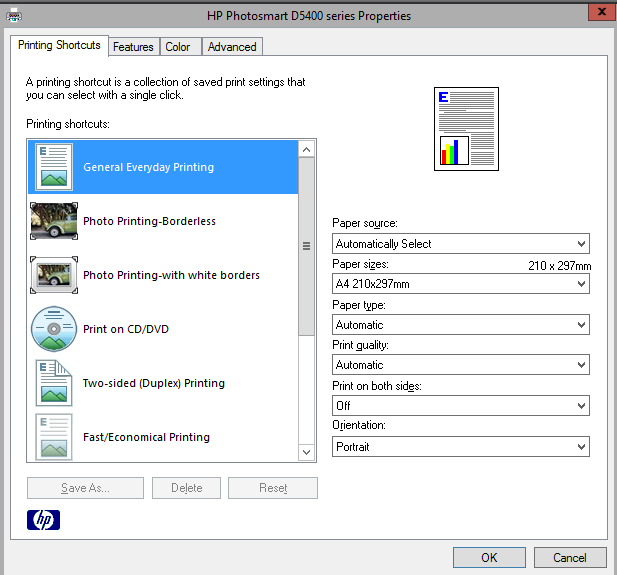Screen dimensions: 617x575
Task: Switch to the Printing Shortcuts tab
Action: pyautogui.click(x=59, y=45)
